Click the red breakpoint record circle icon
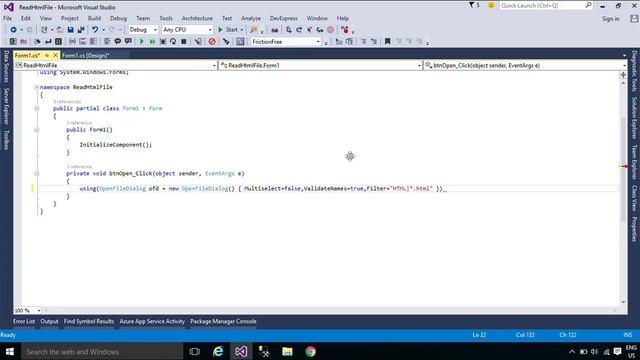The height and width of the screenshot is (360, 640). (x=330, y=30)
